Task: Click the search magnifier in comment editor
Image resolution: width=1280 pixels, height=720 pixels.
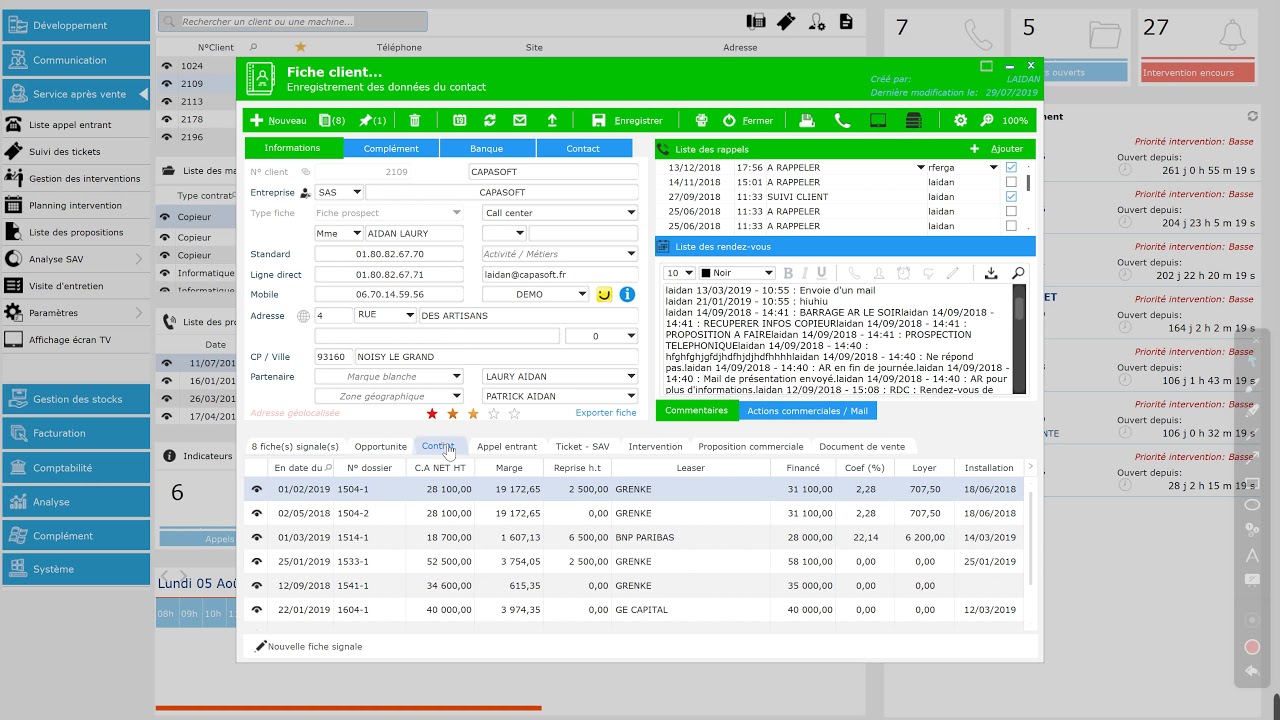Action: (1018, 273)
